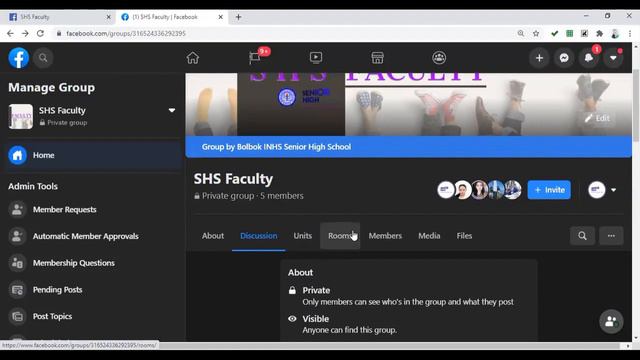
Task: Open the Messenger icon
Action: click(x=564, y=58)
